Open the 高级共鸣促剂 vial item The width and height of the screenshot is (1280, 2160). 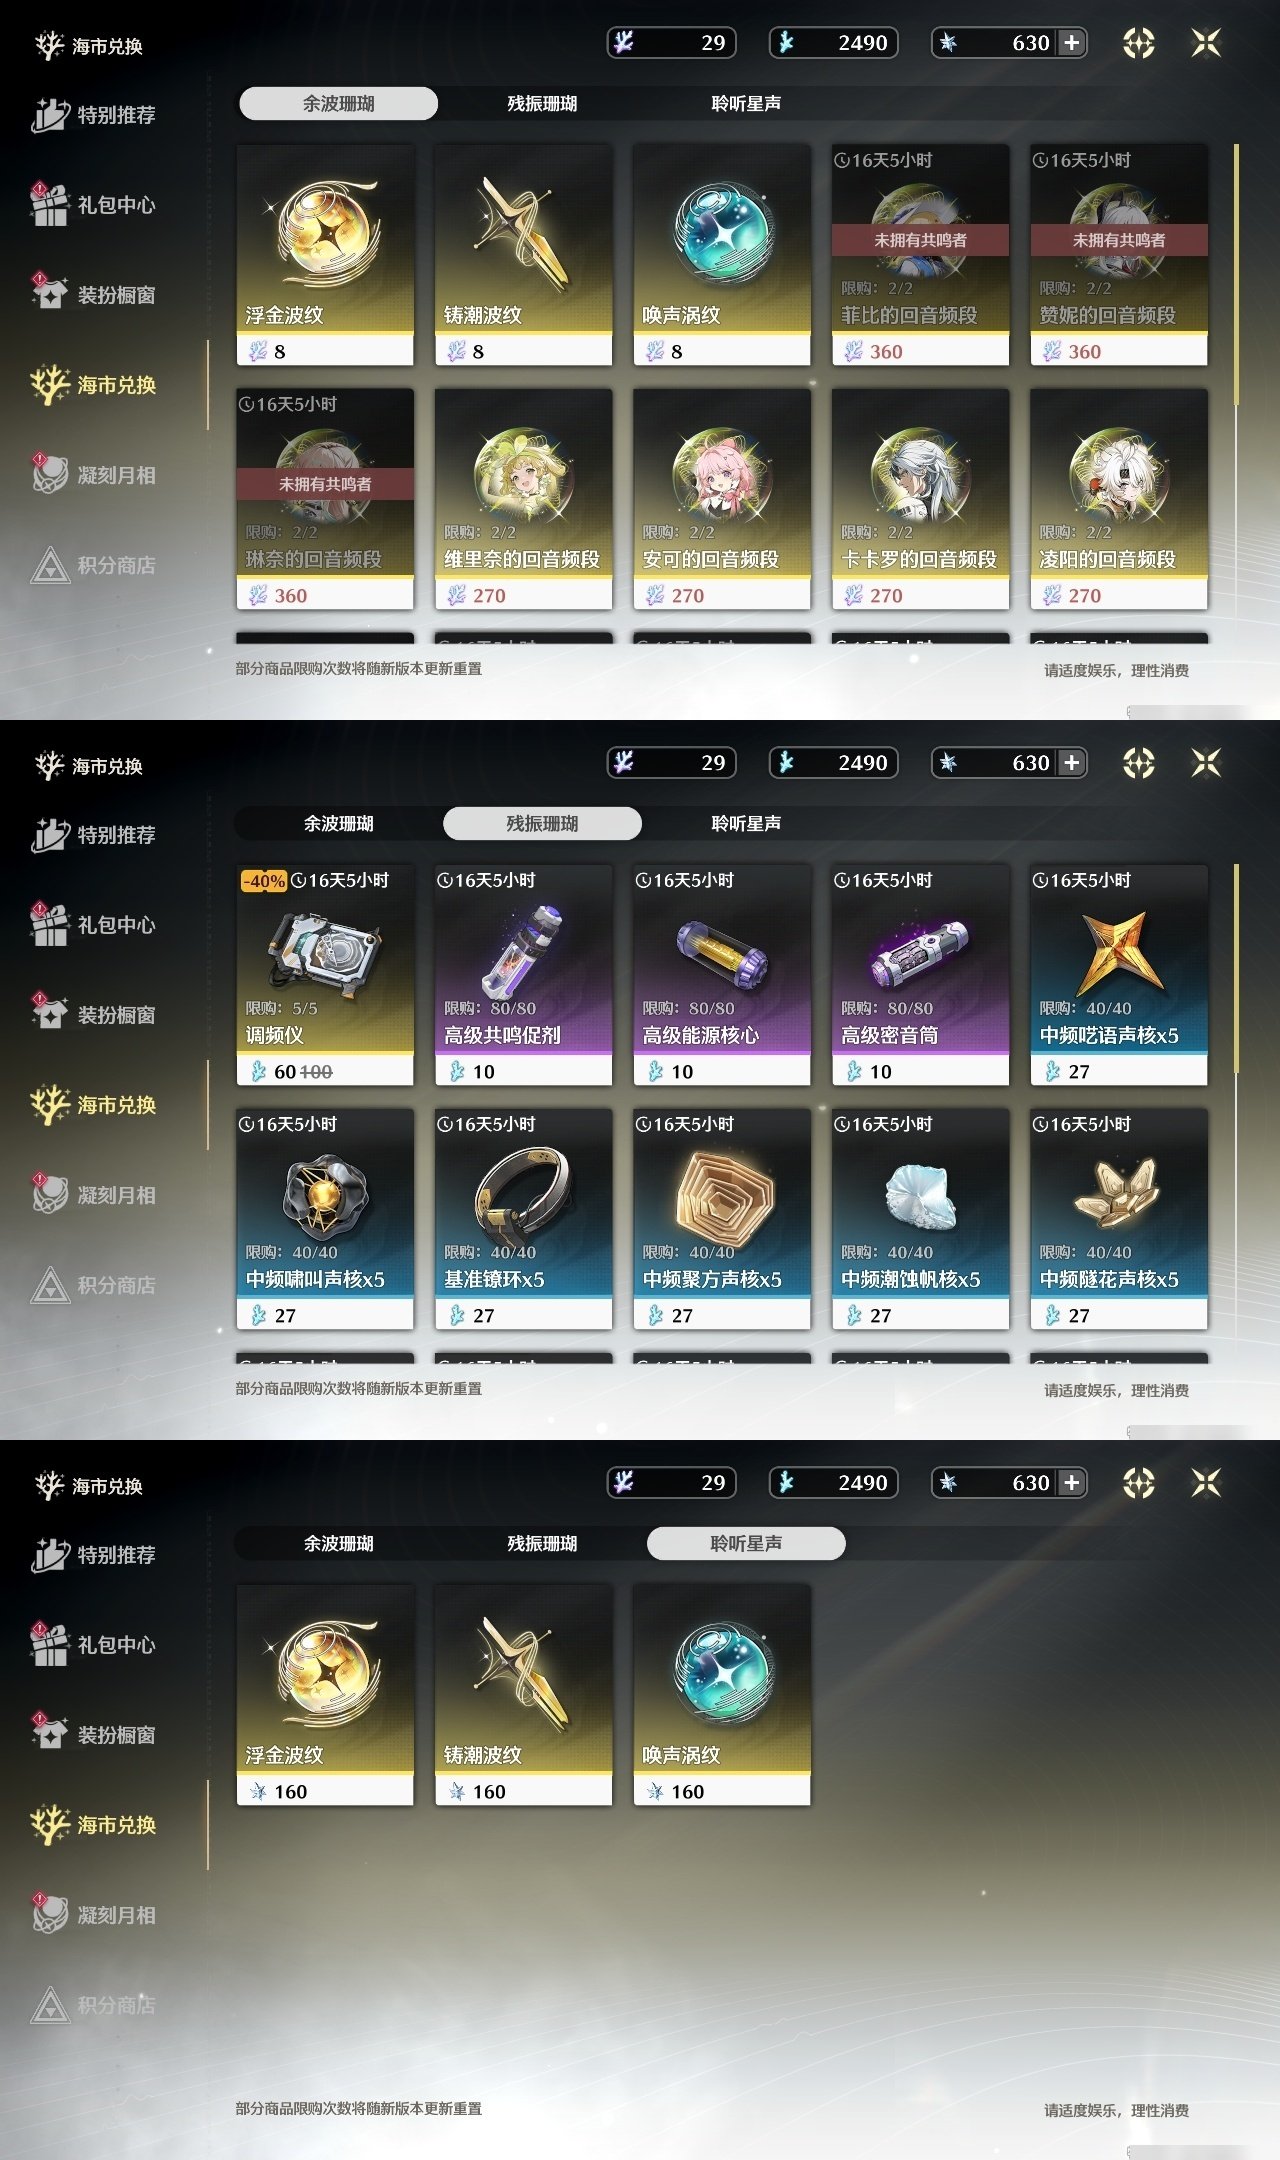pos(523,975)
